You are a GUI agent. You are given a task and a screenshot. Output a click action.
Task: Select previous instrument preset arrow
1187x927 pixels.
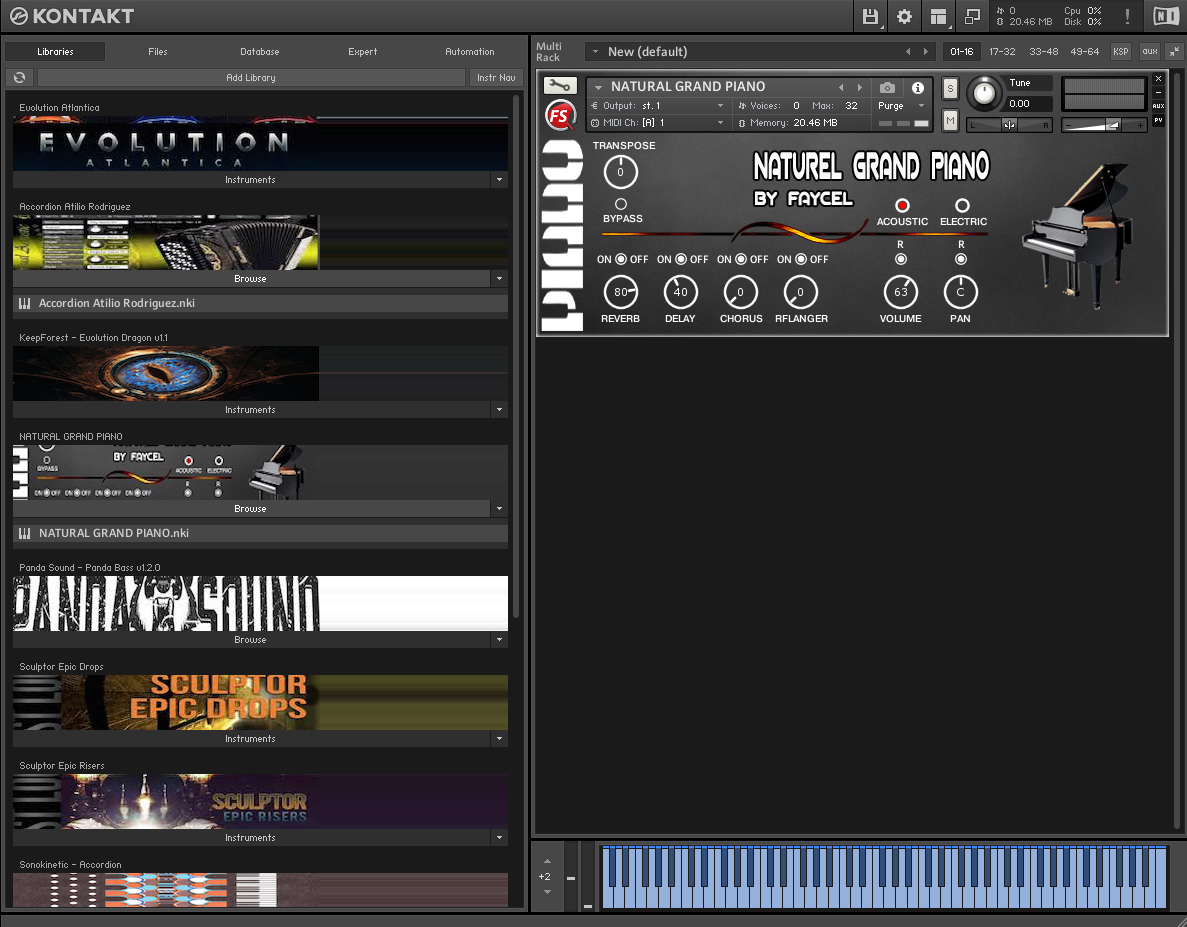(841, 87)
